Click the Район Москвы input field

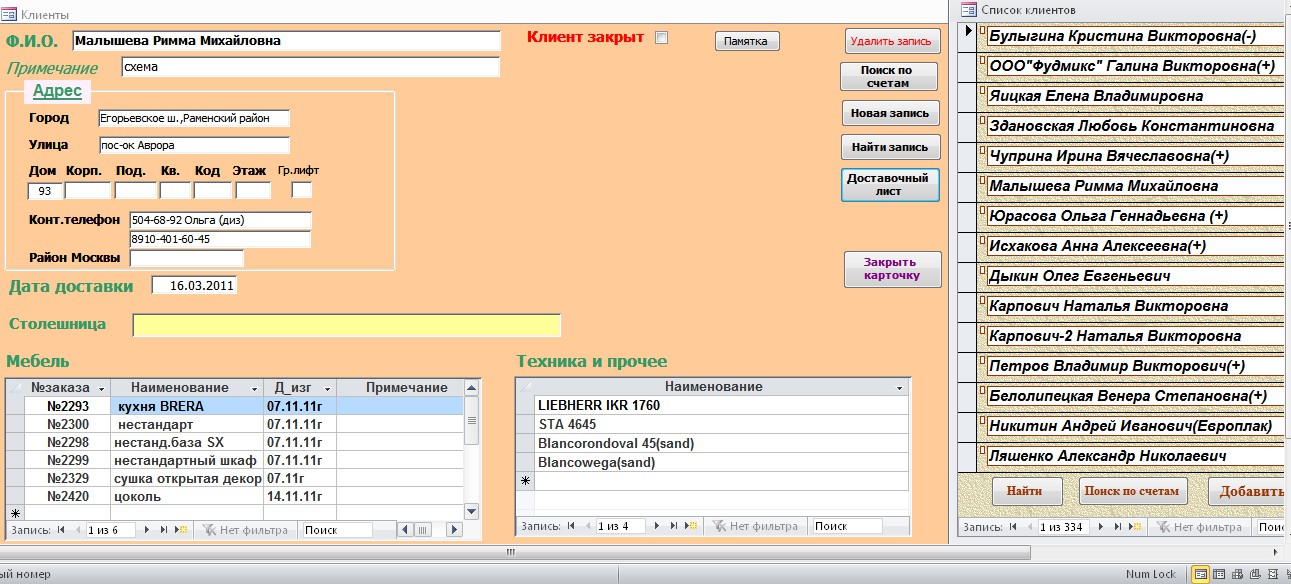[186, 258]
